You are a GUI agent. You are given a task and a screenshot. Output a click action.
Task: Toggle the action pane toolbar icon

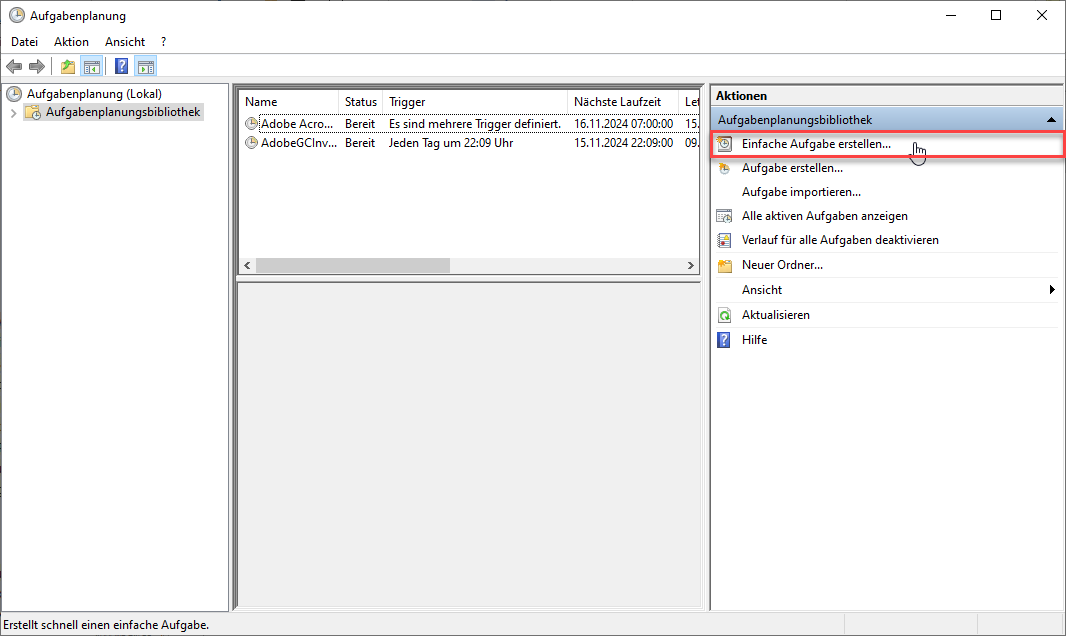(146, 67)
